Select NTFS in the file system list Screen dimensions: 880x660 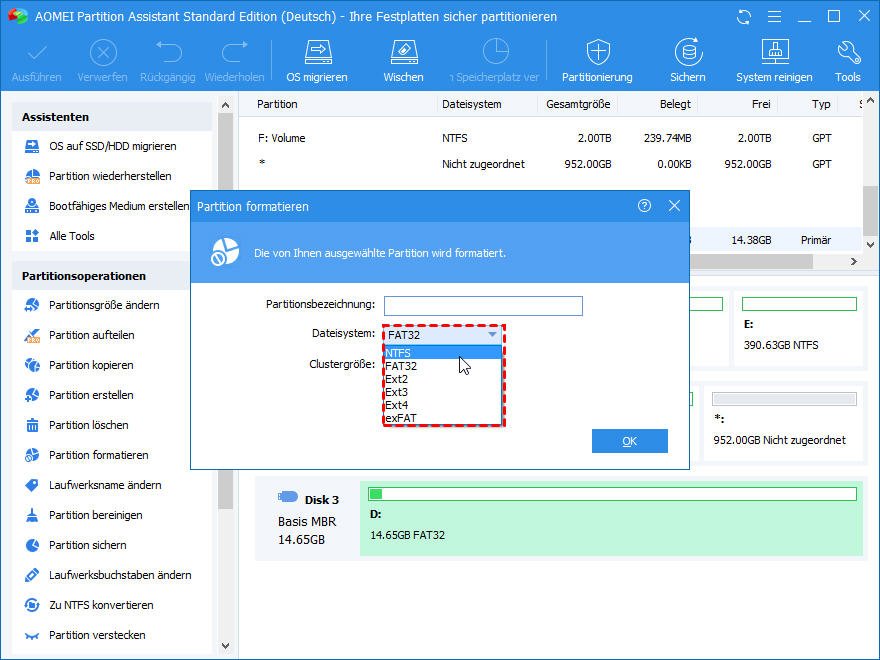click(443, 353)
